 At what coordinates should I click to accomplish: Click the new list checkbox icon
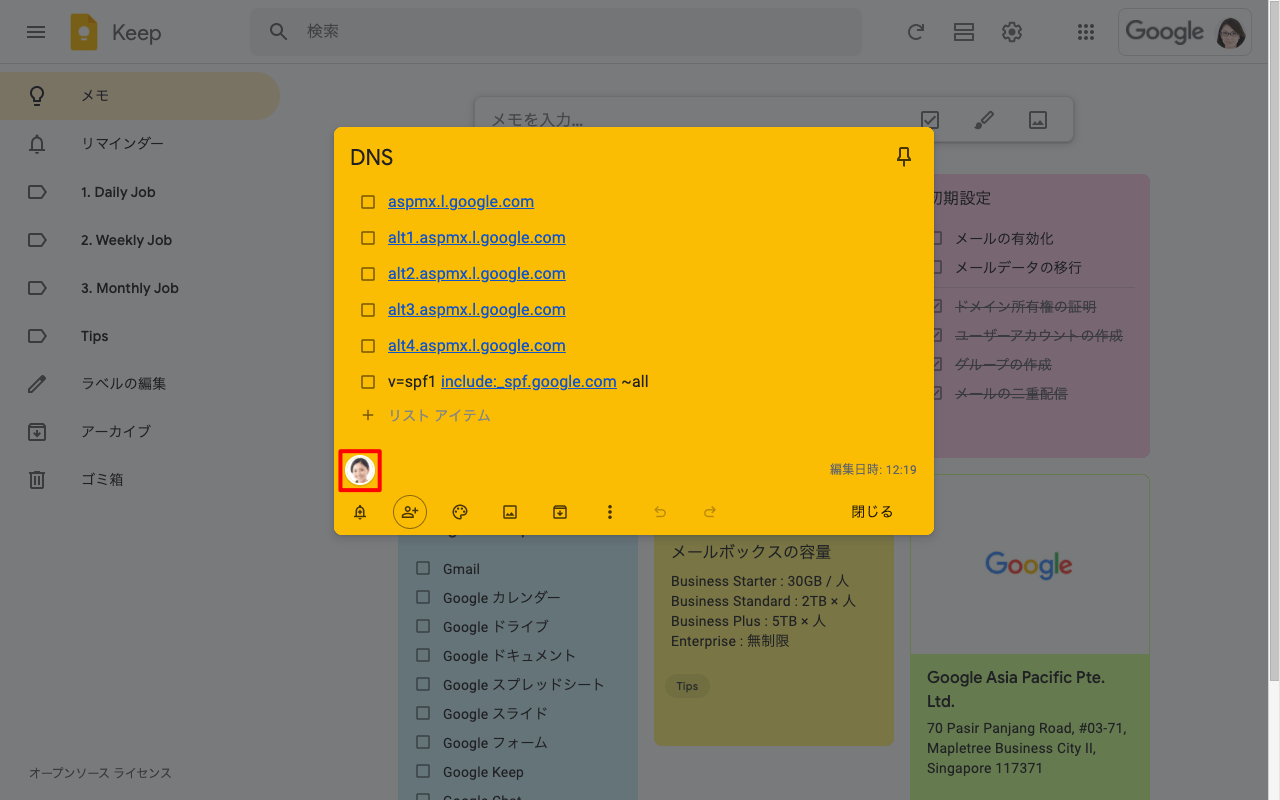pos(930,120)
